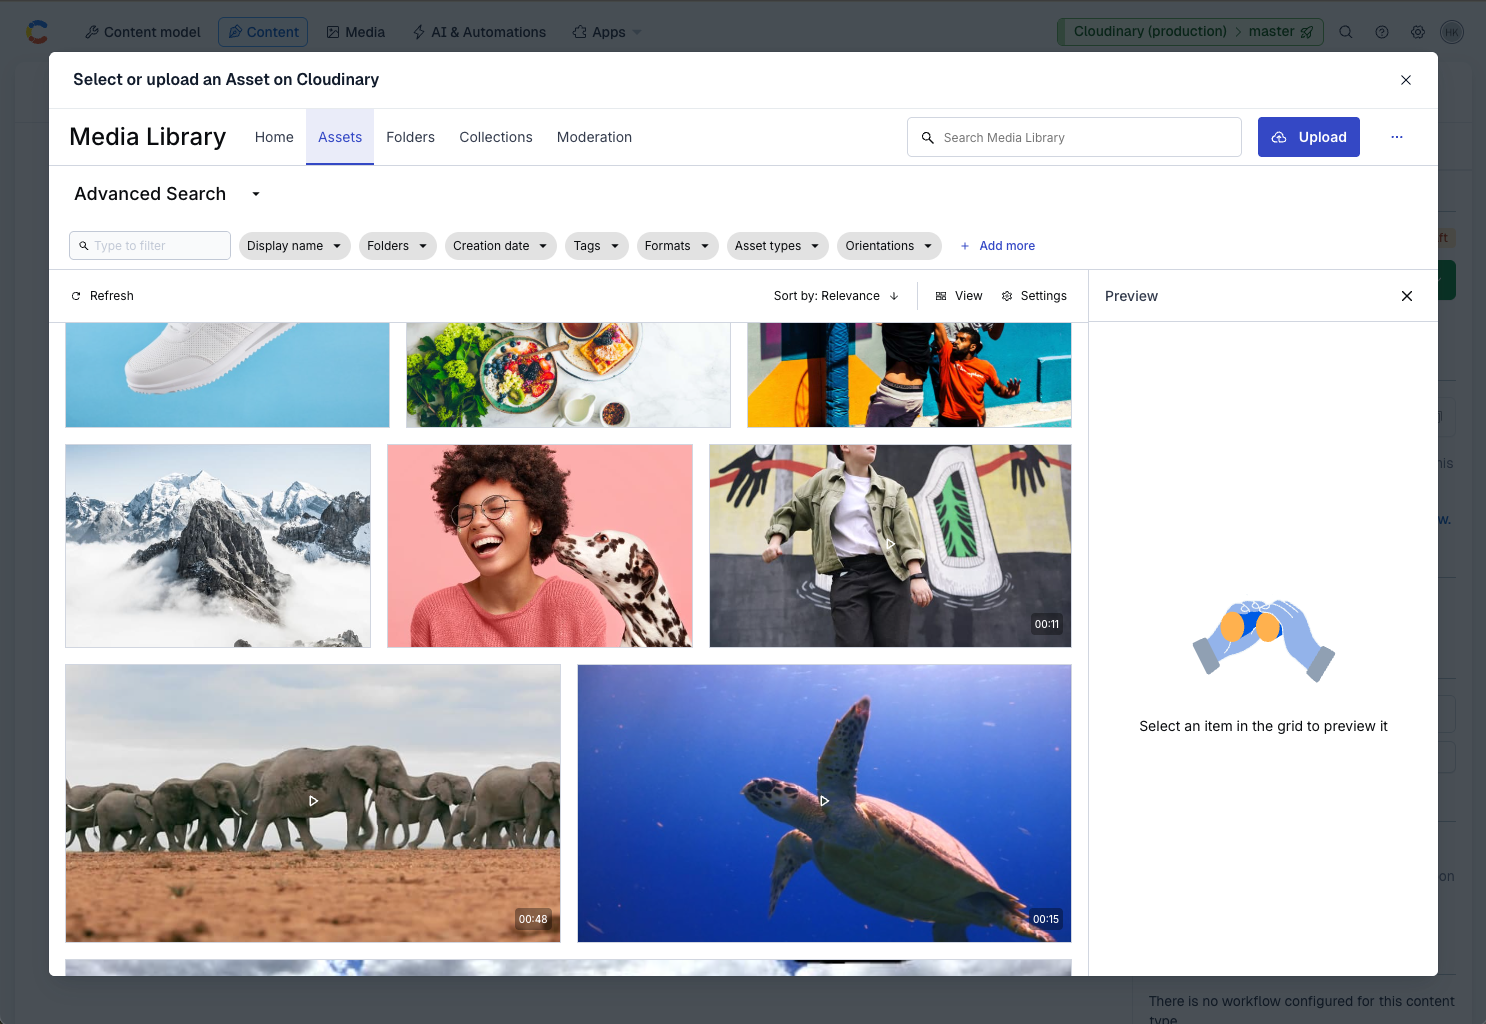Open the Display name filter dropdown
The image size is (1486, 1024).
pos(294,246)
